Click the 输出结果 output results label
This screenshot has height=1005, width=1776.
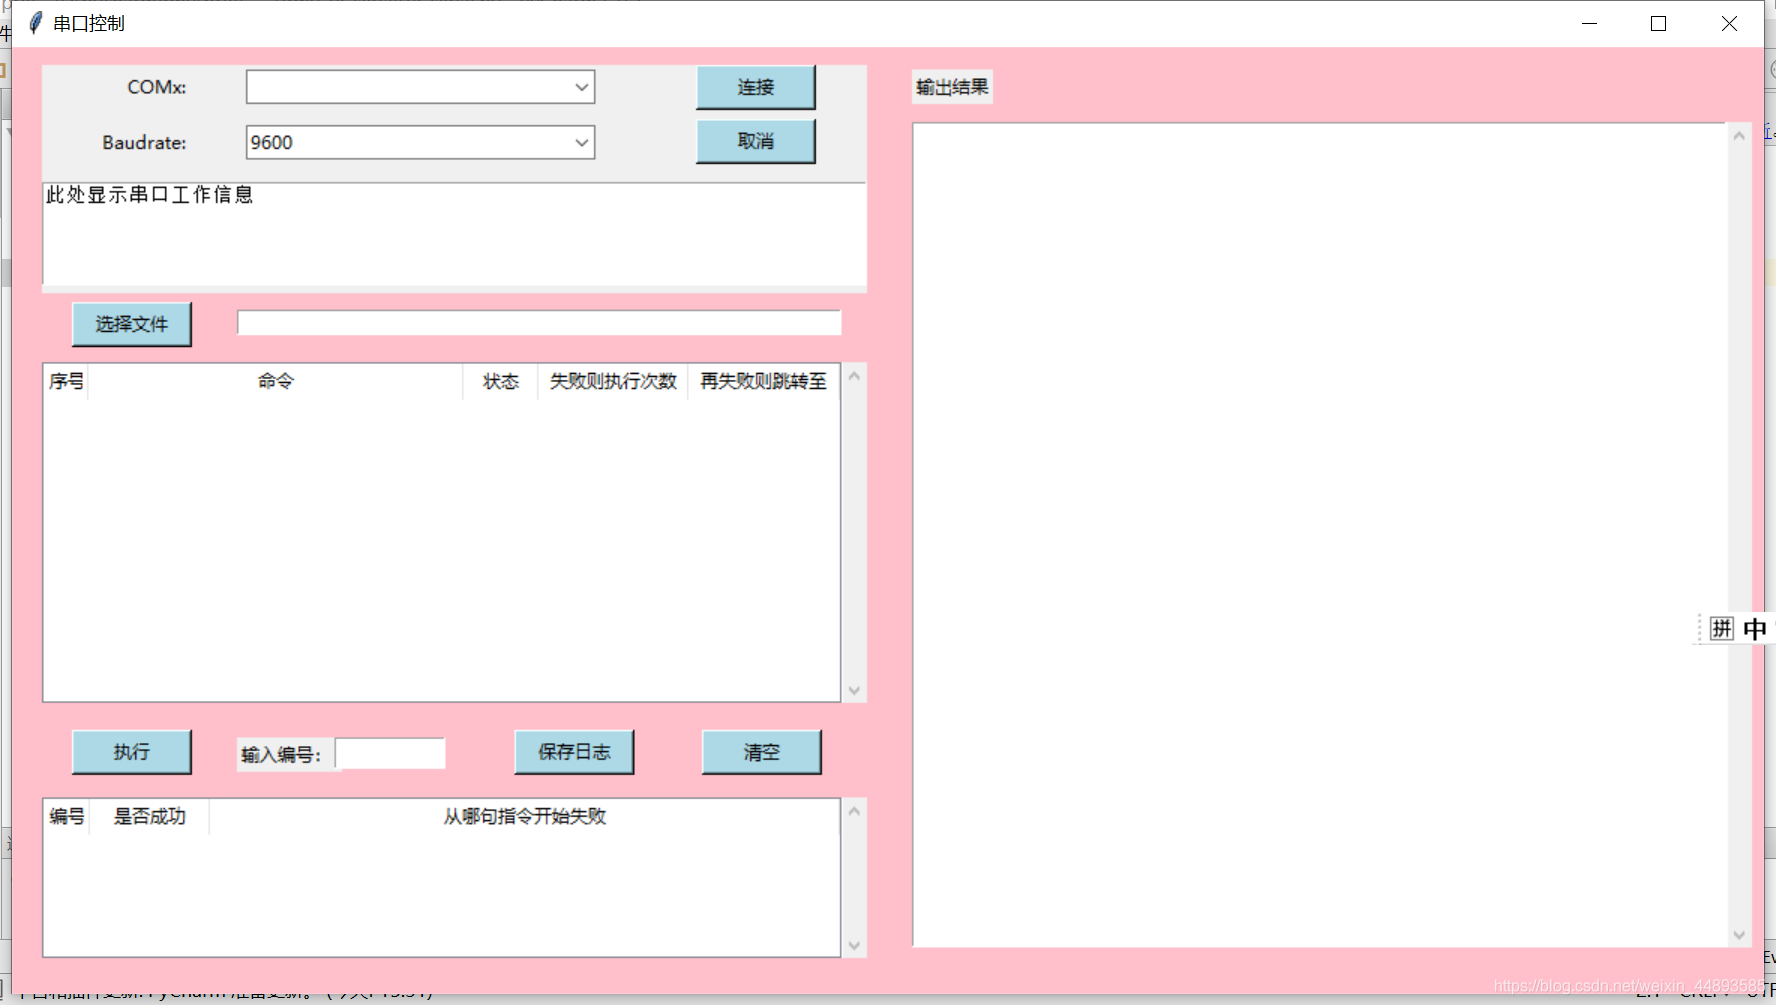coord(950,87)
